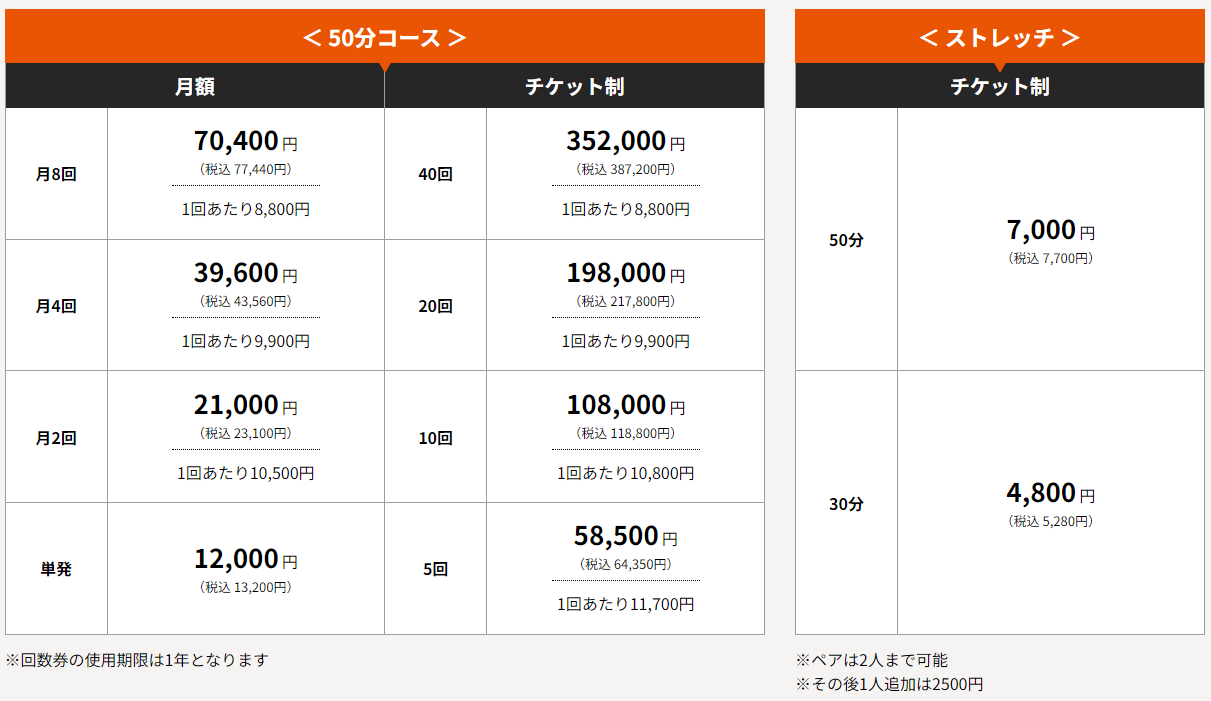This screenshot has height=701, width=1211.
Task: Click the 39,600円 monthly price
Action: (246, 273)
